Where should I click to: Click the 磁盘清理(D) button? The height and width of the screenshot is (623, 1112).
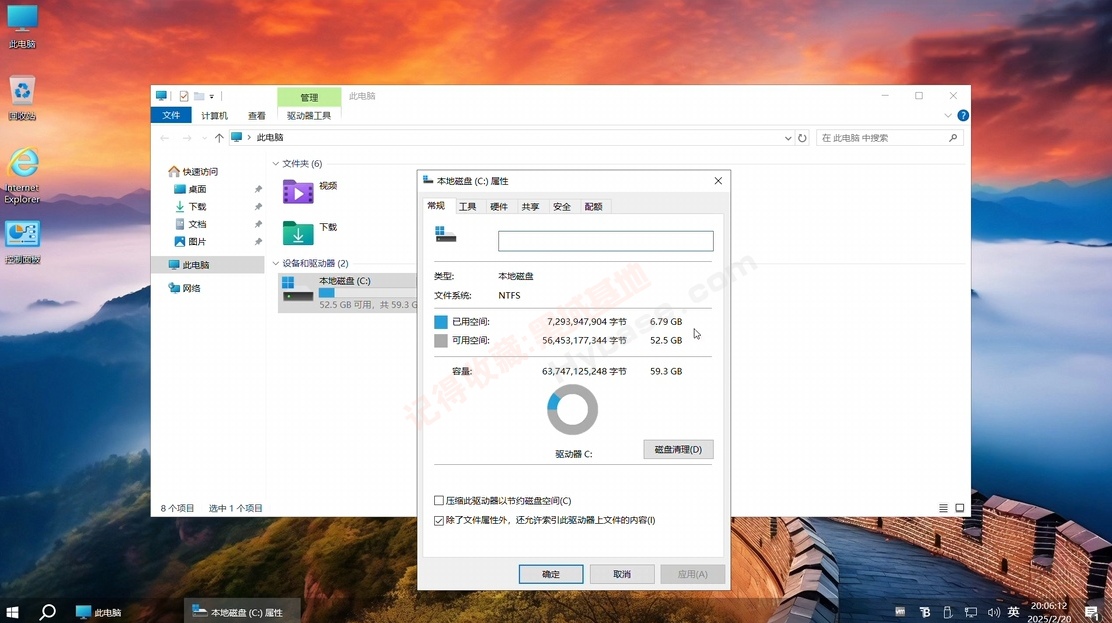click(678, 449)
